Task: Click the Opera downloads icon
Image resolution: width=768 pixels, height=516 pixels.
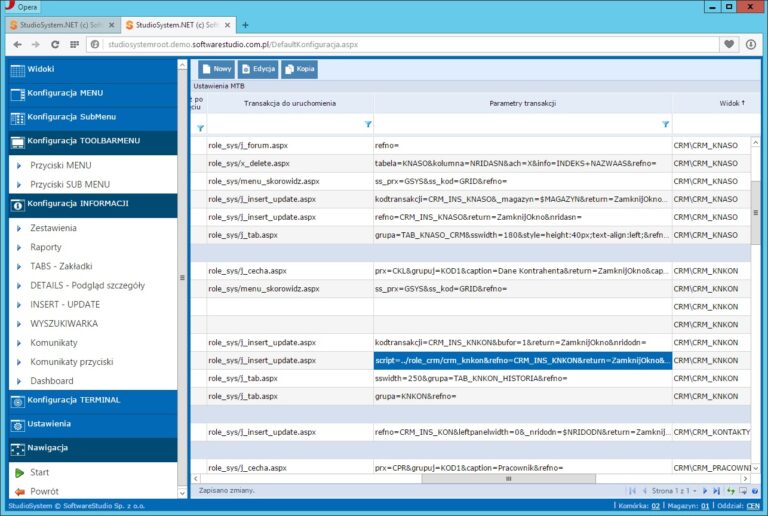Action: [750, 45]
